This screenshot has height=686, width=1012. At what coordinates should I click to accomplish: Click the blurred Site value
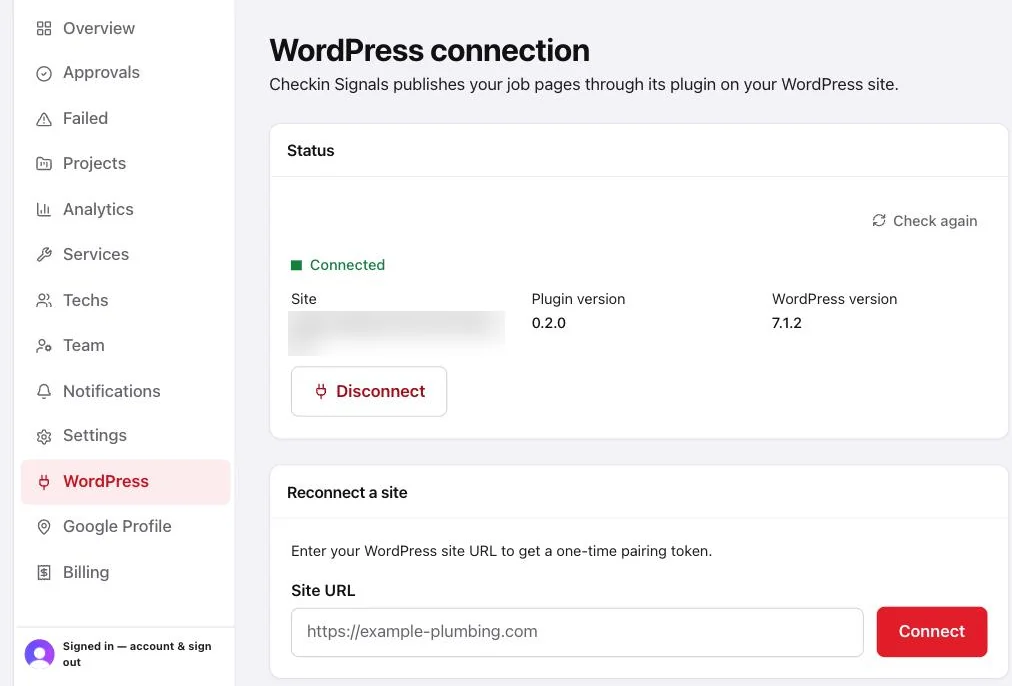pyautogui.click(x=396, y=333)
